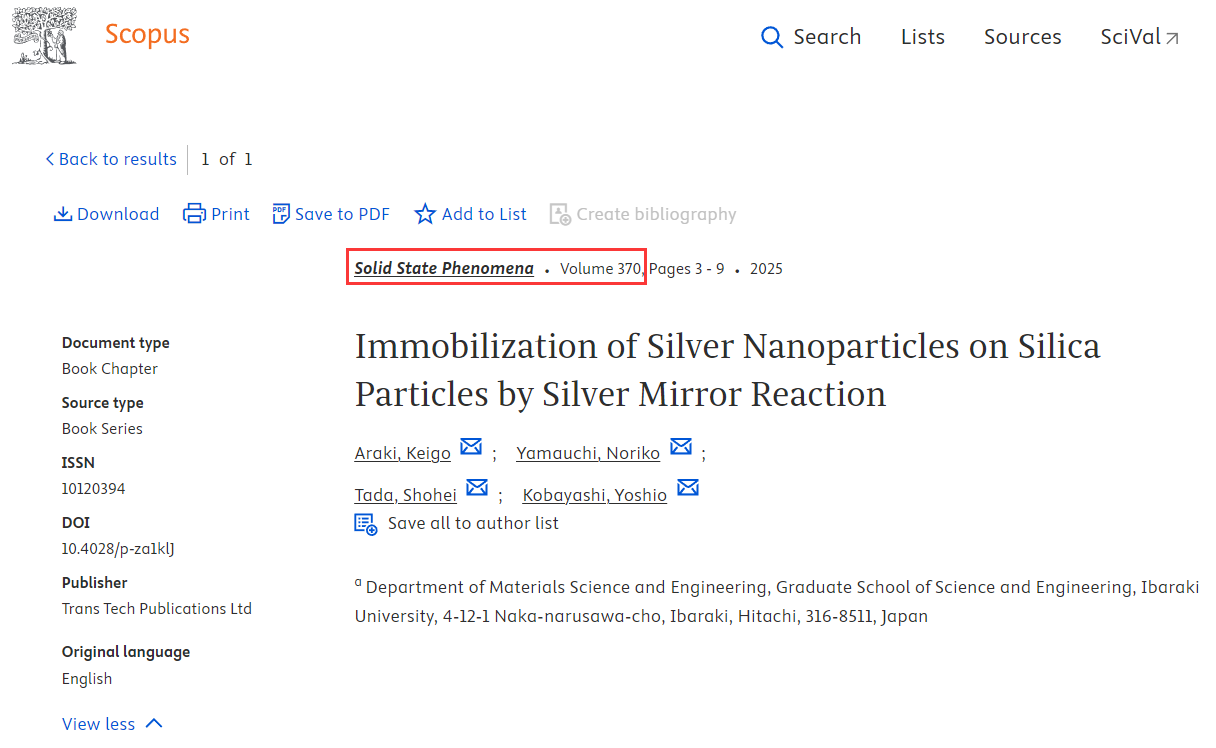Open the Solid State Phenomena source link
Viewport: 1216px width, 748px height.
(x=444, y=268)
